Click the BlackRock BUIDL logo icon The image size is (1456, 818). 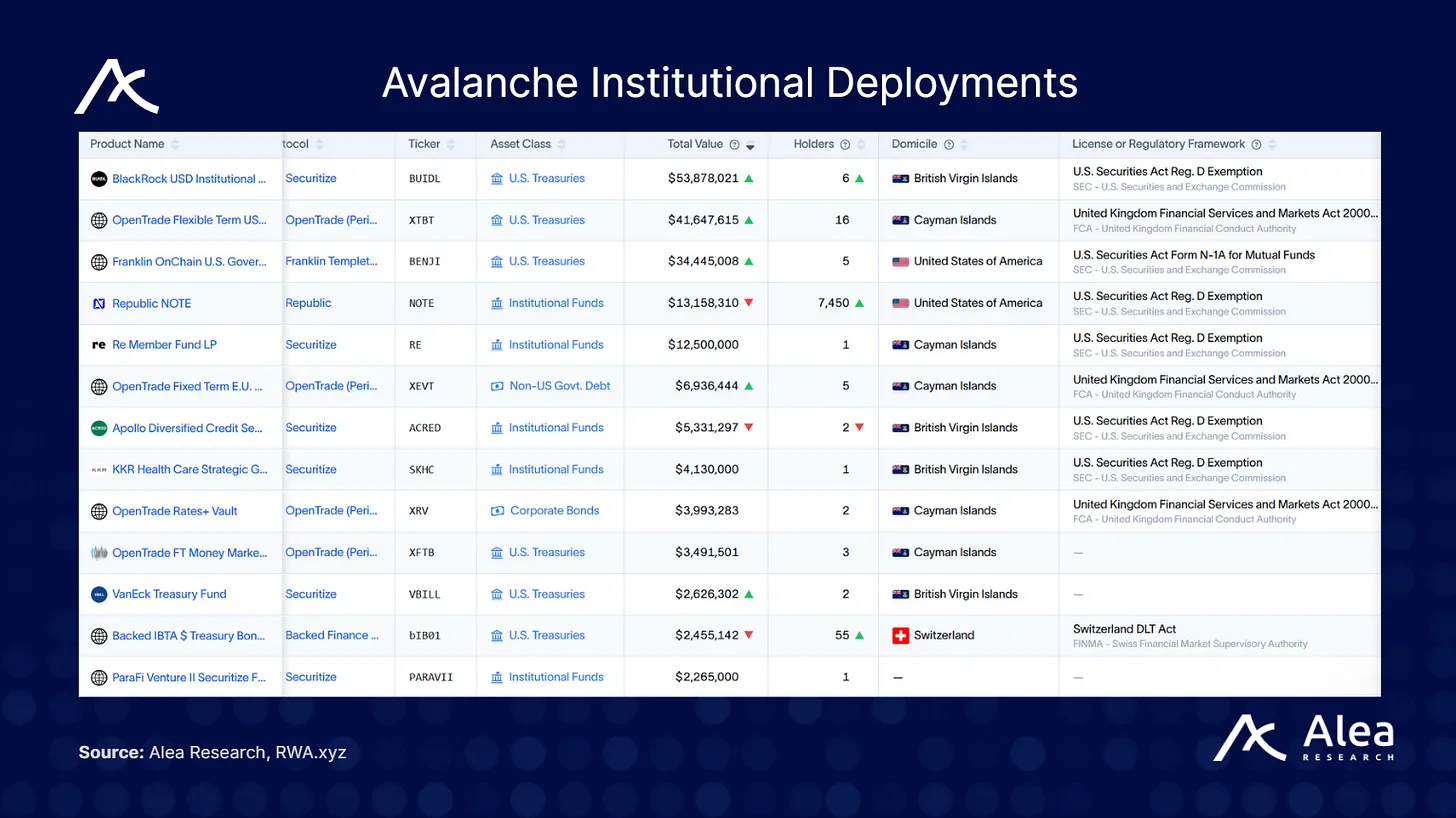click(99, 179)
